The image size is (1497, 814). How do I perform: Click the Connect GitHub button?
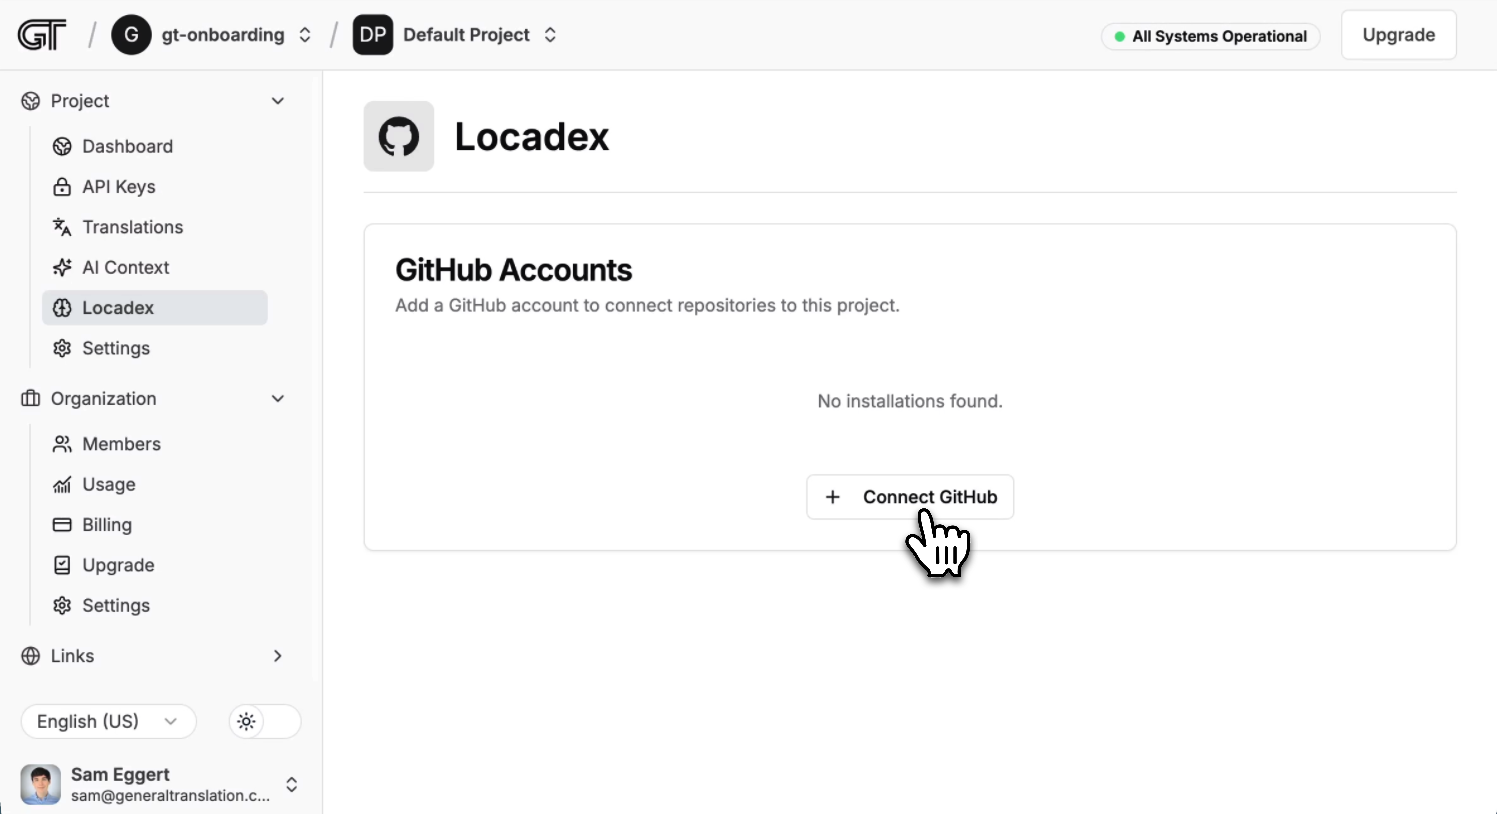910,497
